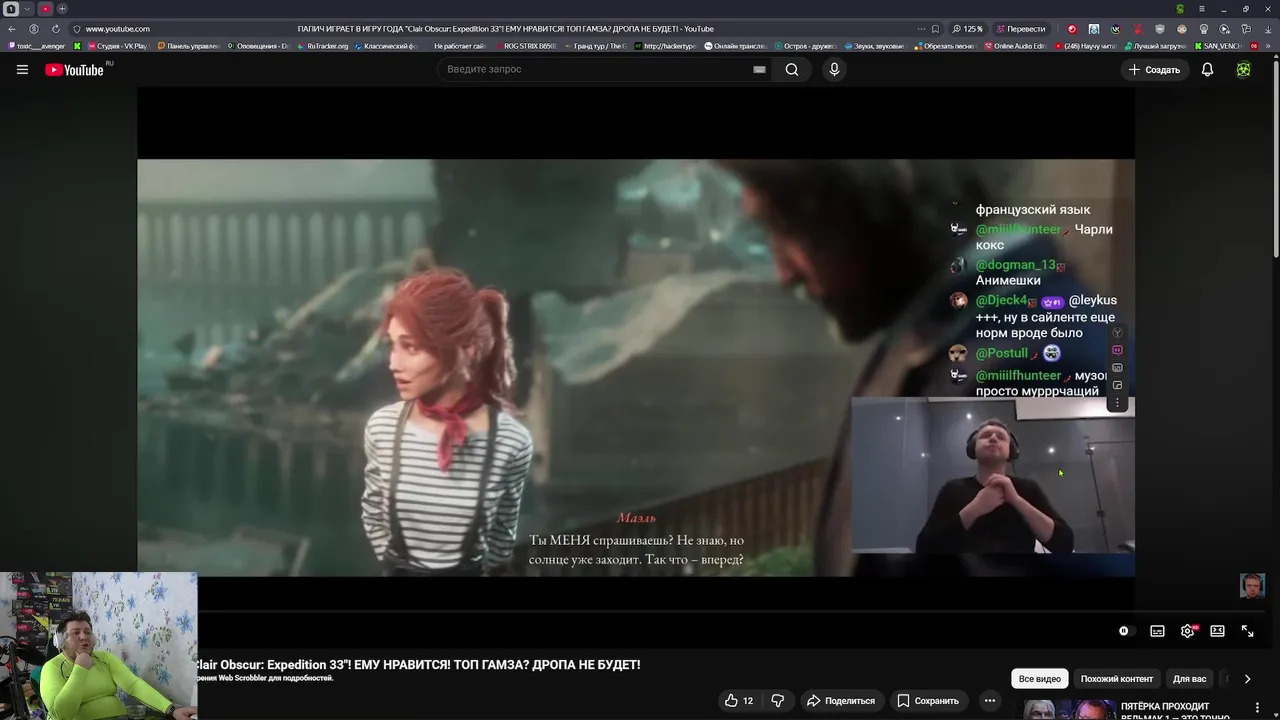1280x720 pixels.
Task: Select the Для вас chip
Action: coord(1189,679)
